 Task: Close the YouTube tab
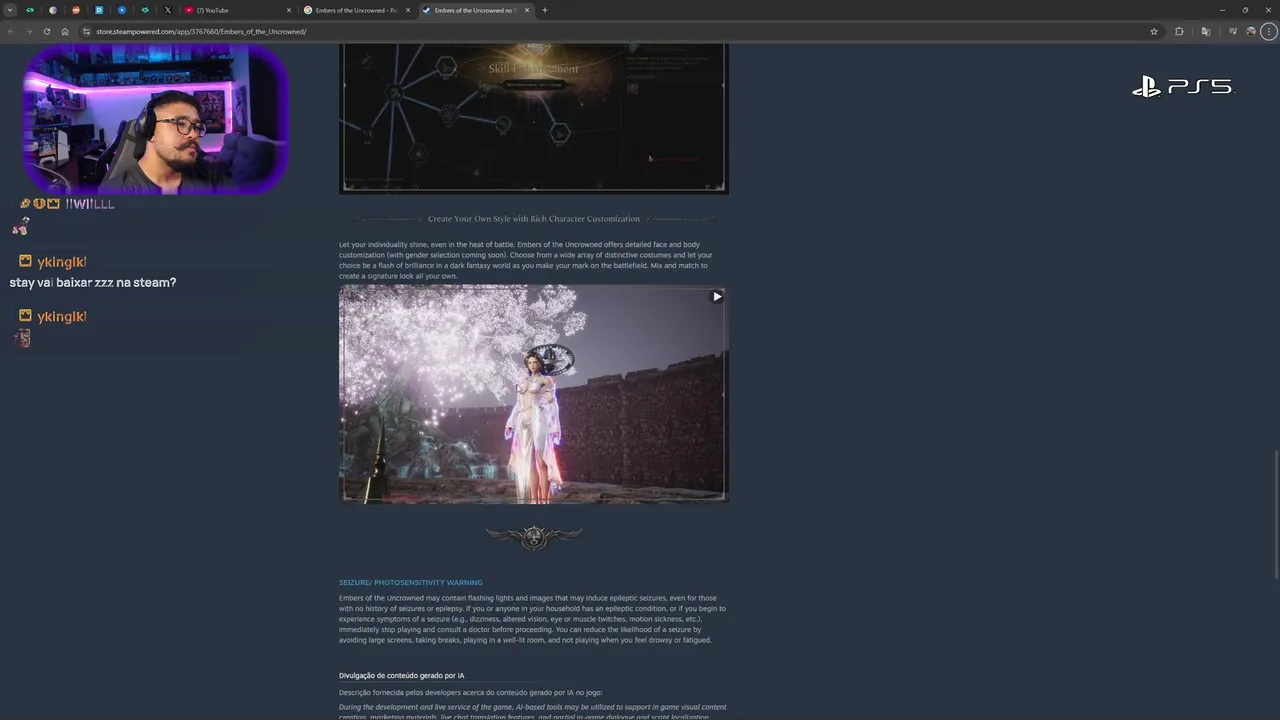tap(289, 10)
